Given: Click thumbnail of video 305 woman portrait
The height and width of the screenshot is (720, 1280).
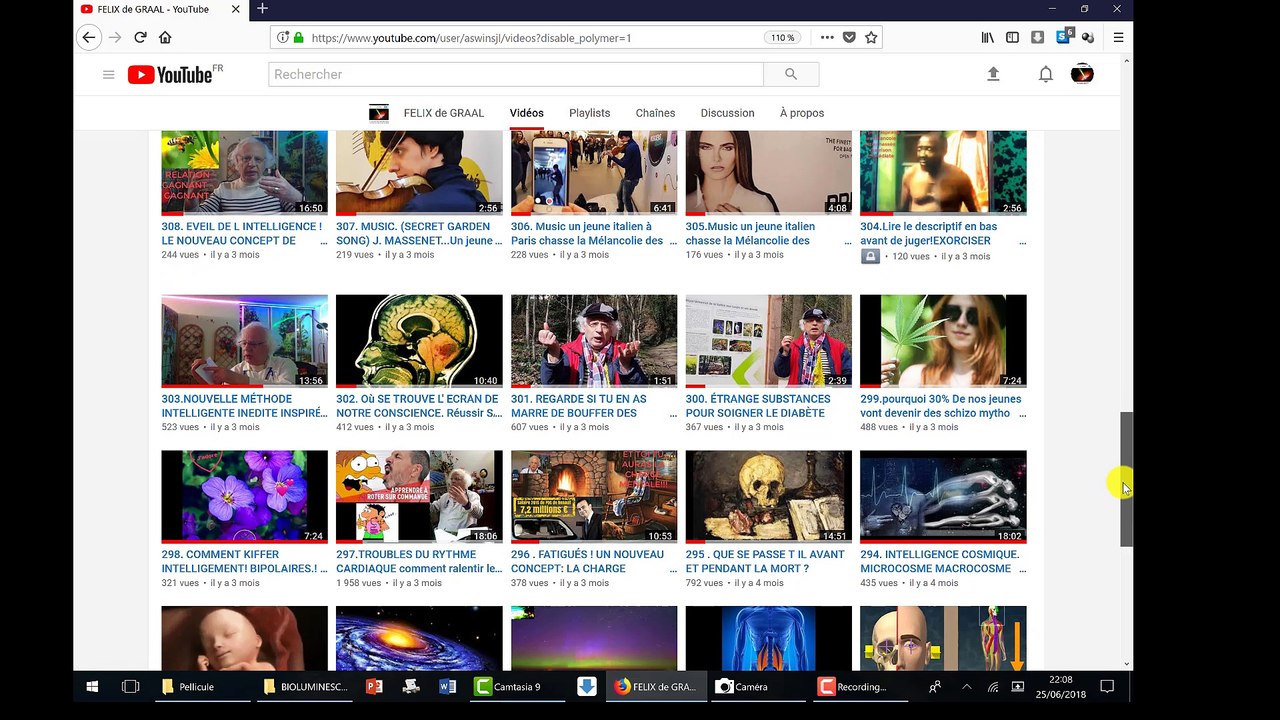Looking at the screenshot, I should click(x=768, y=172).
